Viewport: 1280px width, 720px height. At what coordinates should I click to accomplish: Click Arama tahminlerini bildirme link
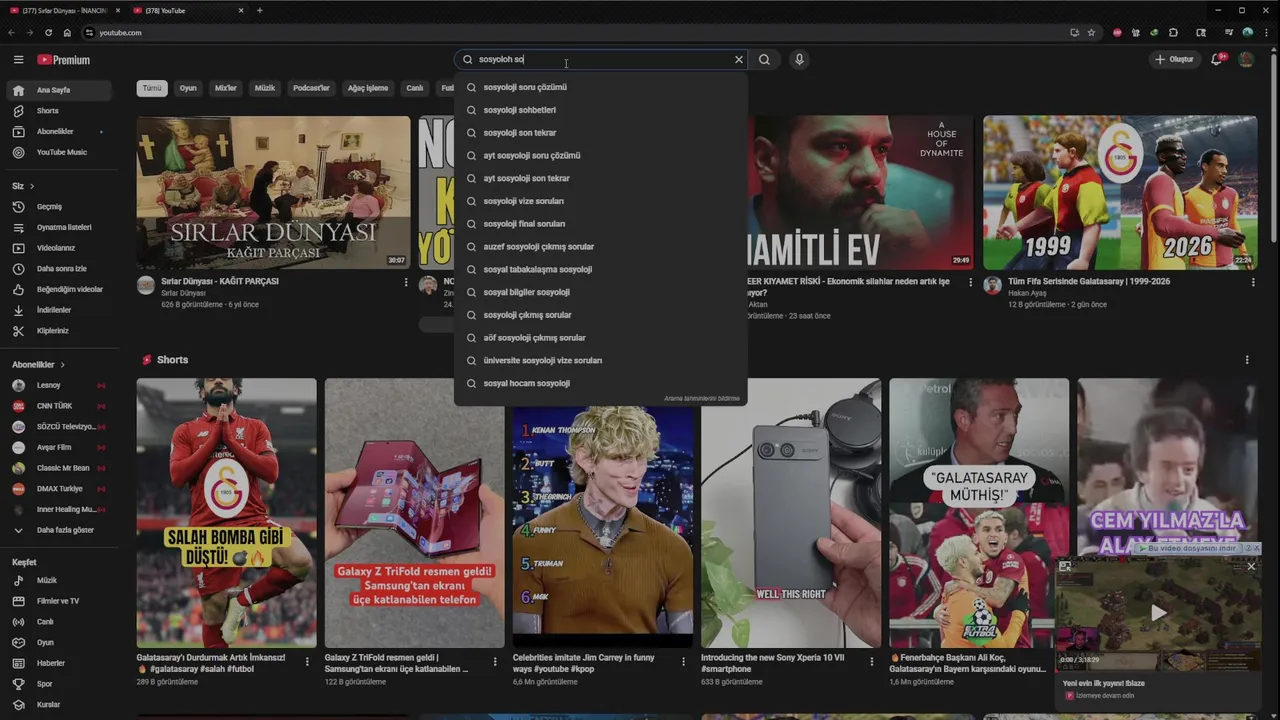coord(702,399)
